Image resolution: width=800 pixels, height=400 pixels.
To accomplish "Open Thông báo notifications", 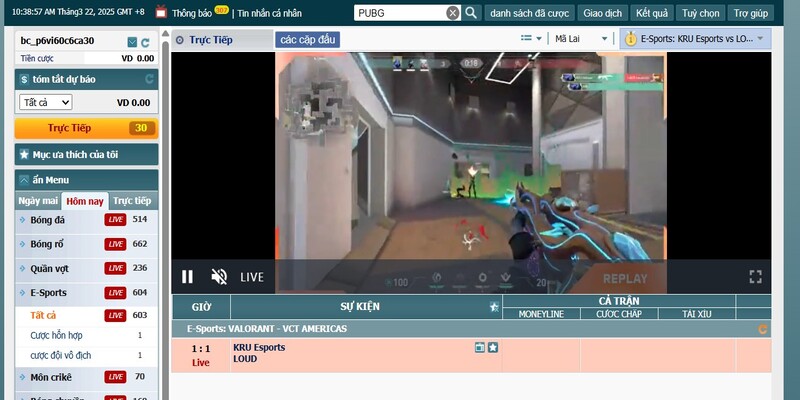I will (x=191, y=13).
